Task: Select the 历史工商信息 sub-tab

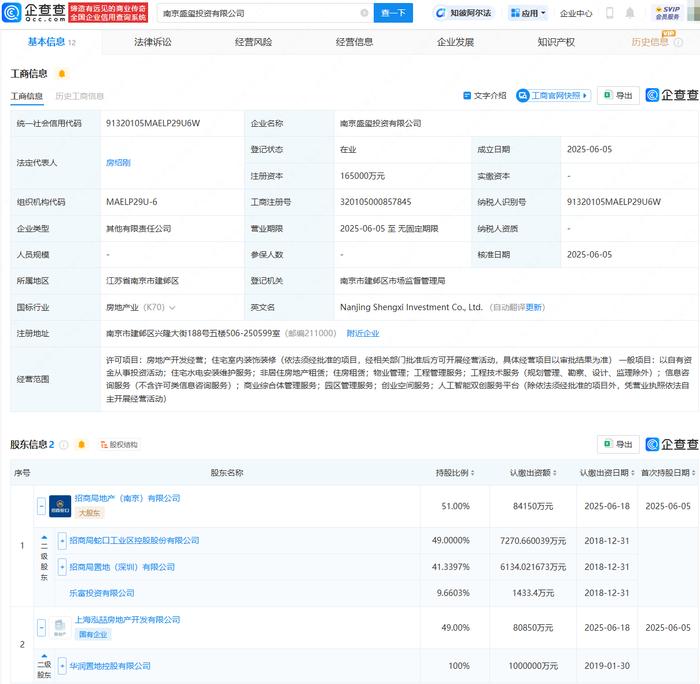Action: [x=79, y=96]
